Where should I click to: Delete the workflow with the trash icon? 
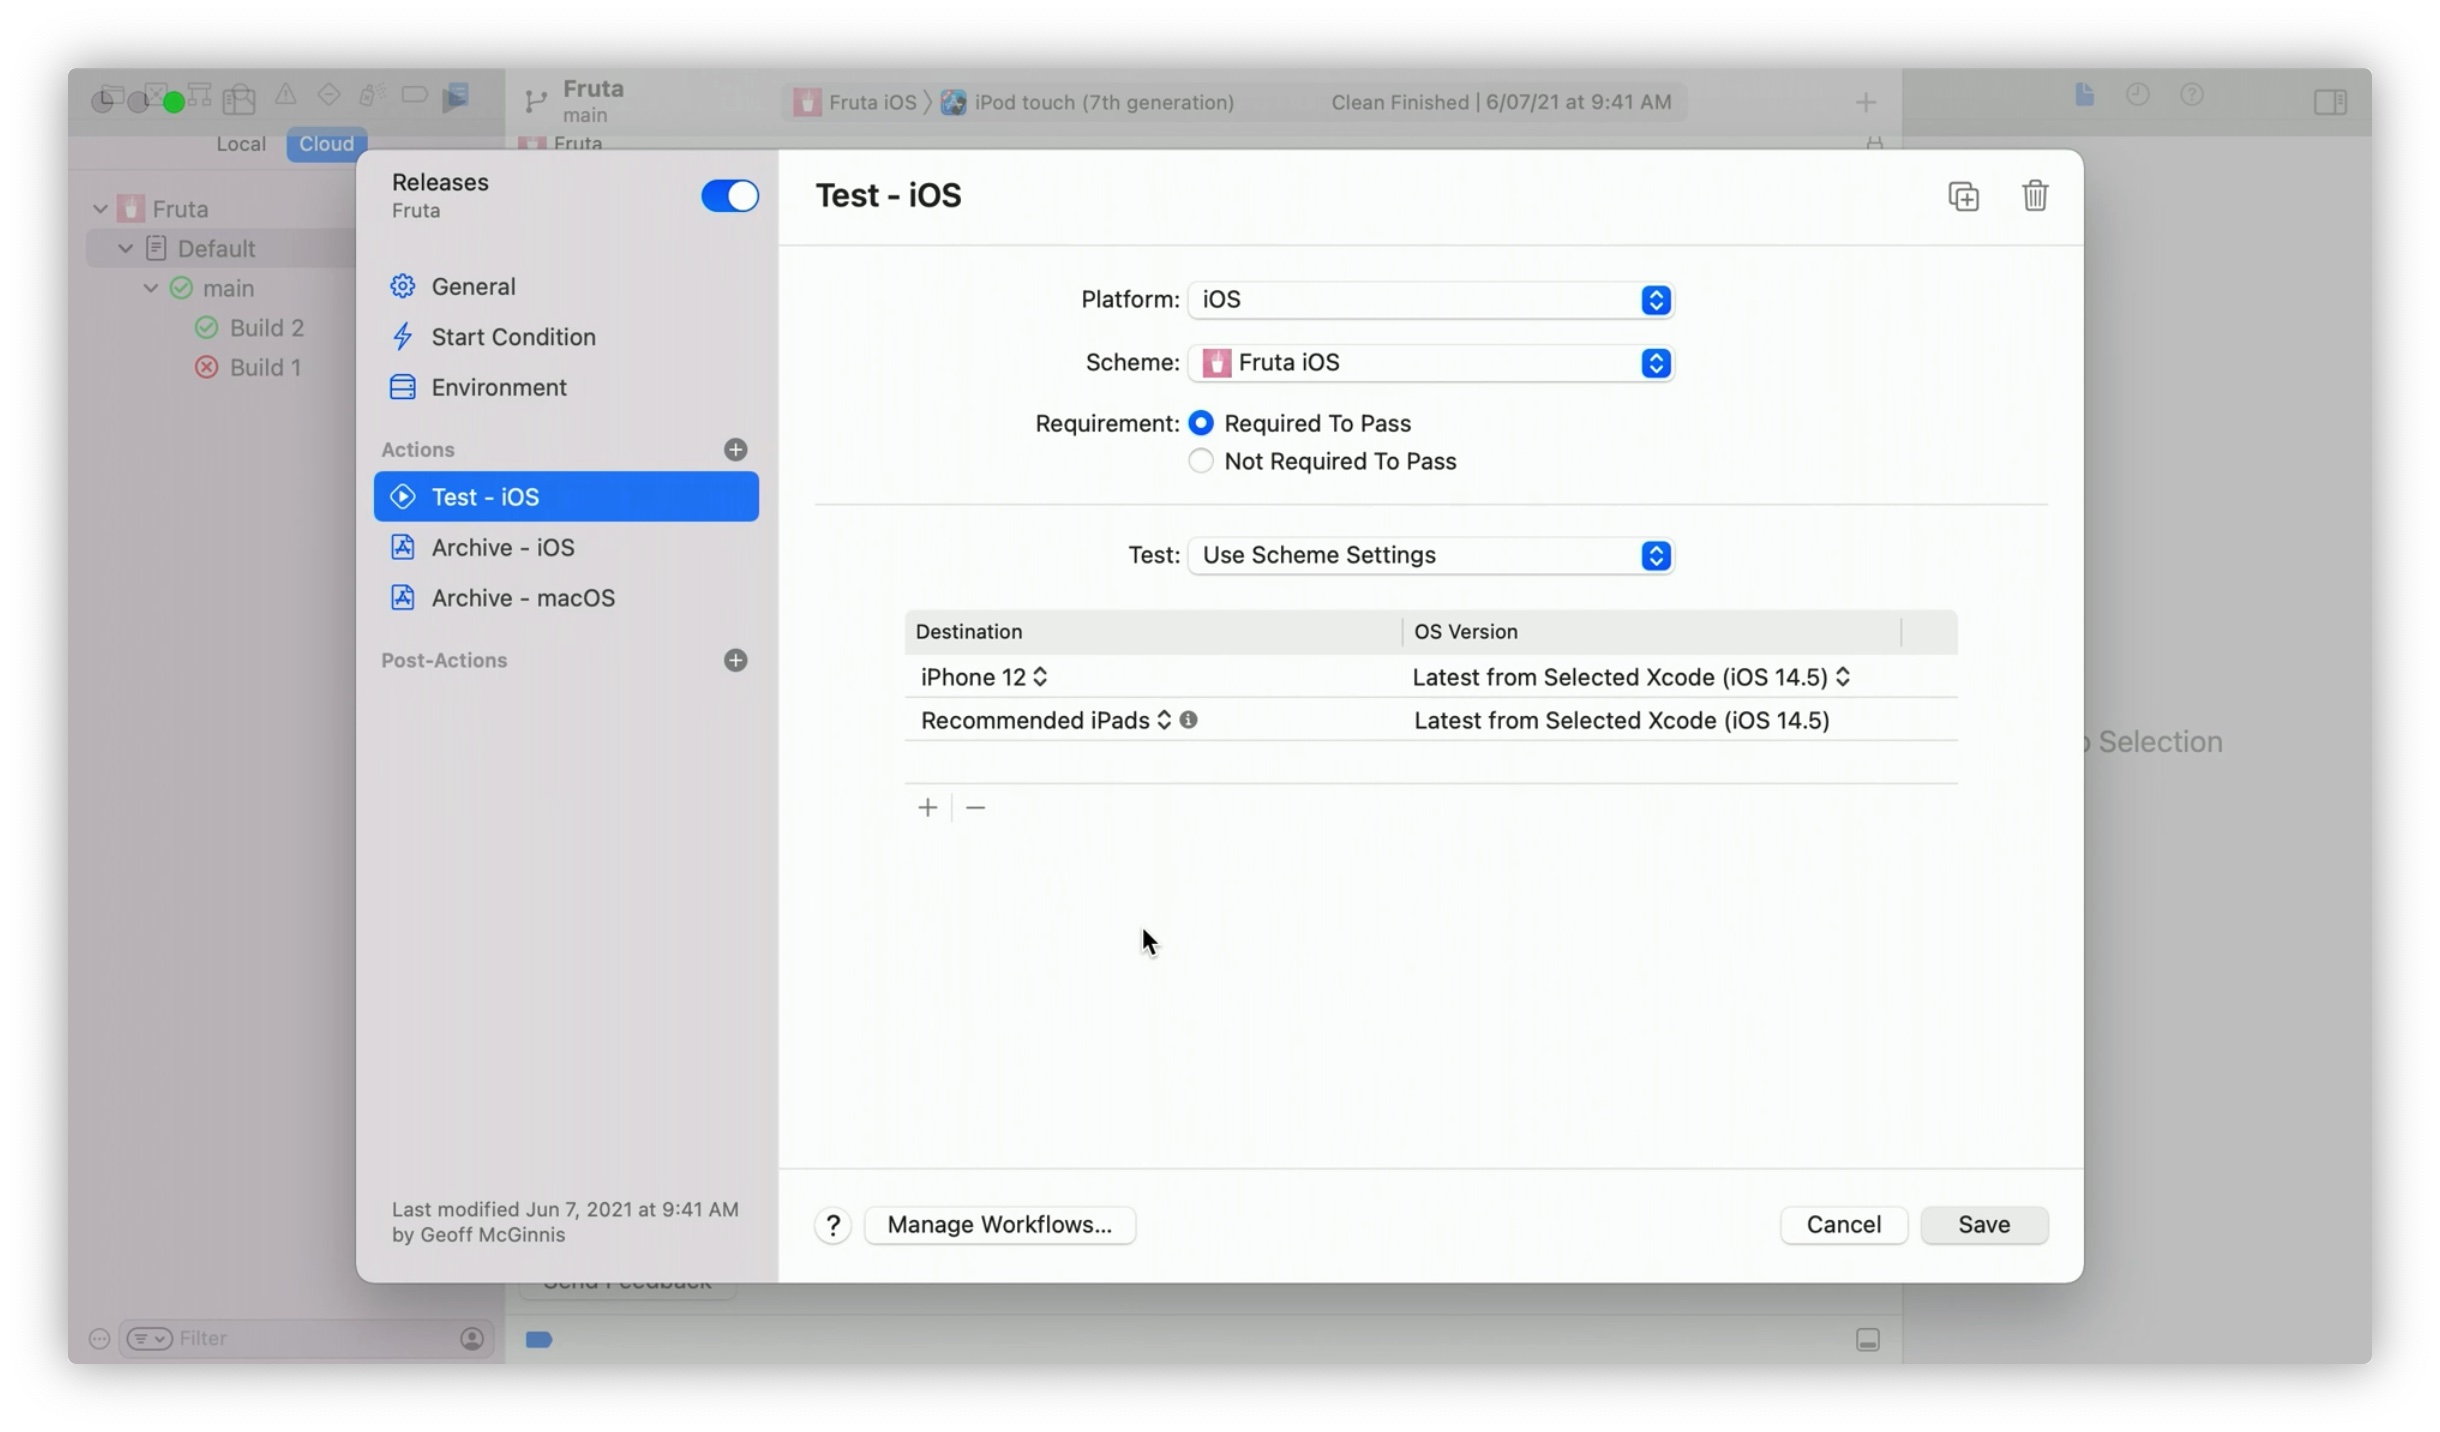2035,195
